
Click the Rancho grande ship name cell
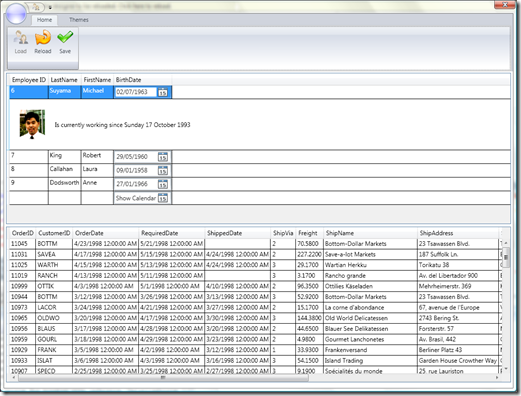(370, 276)
